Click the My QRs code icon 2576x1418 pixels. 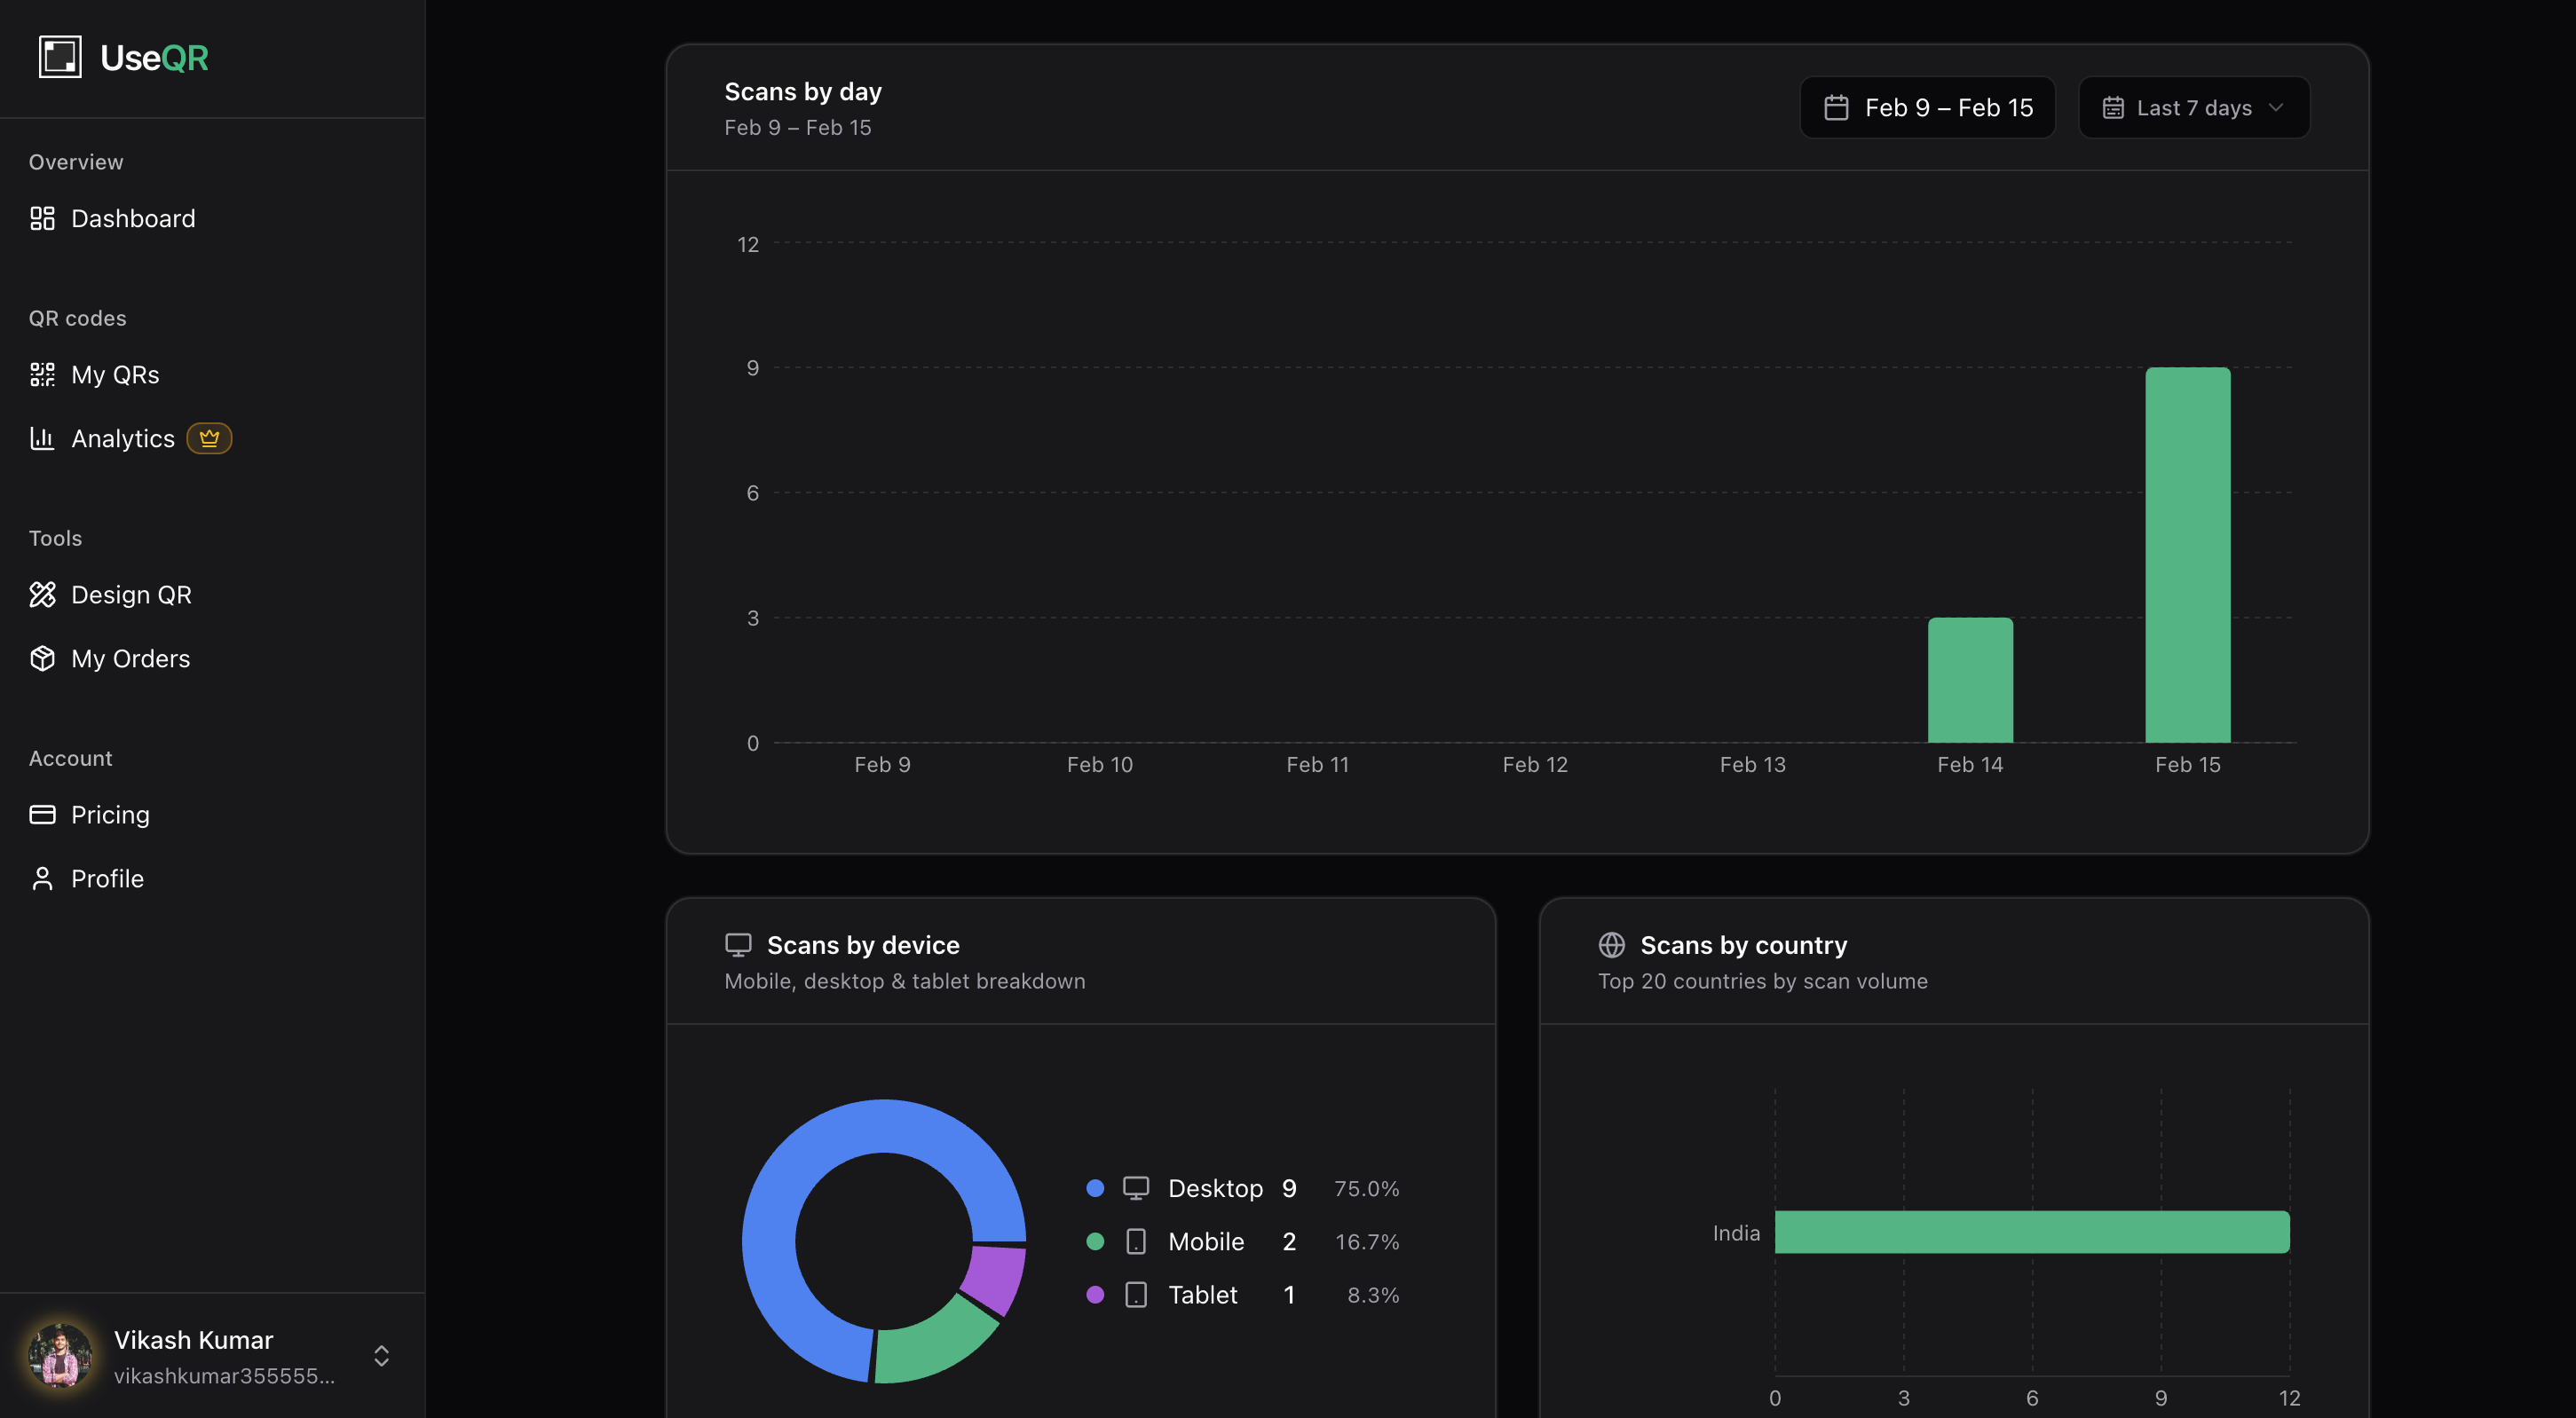(x=42, y=374)
